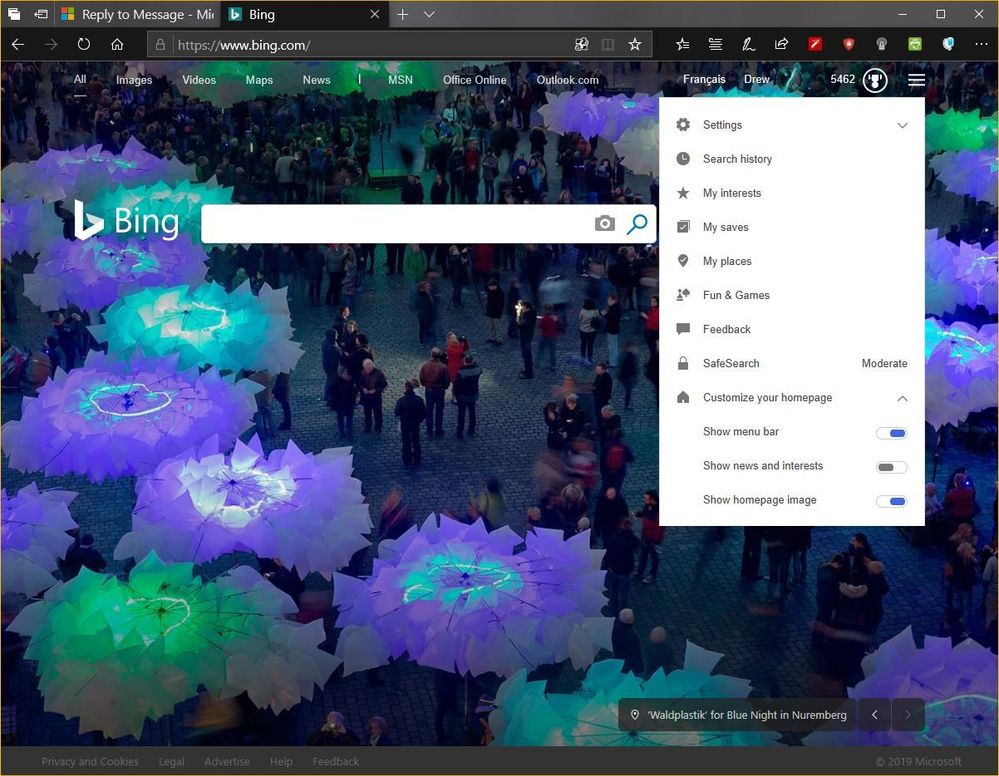
Task: Open Privacy and Cookies
Action: coord(90,761)
